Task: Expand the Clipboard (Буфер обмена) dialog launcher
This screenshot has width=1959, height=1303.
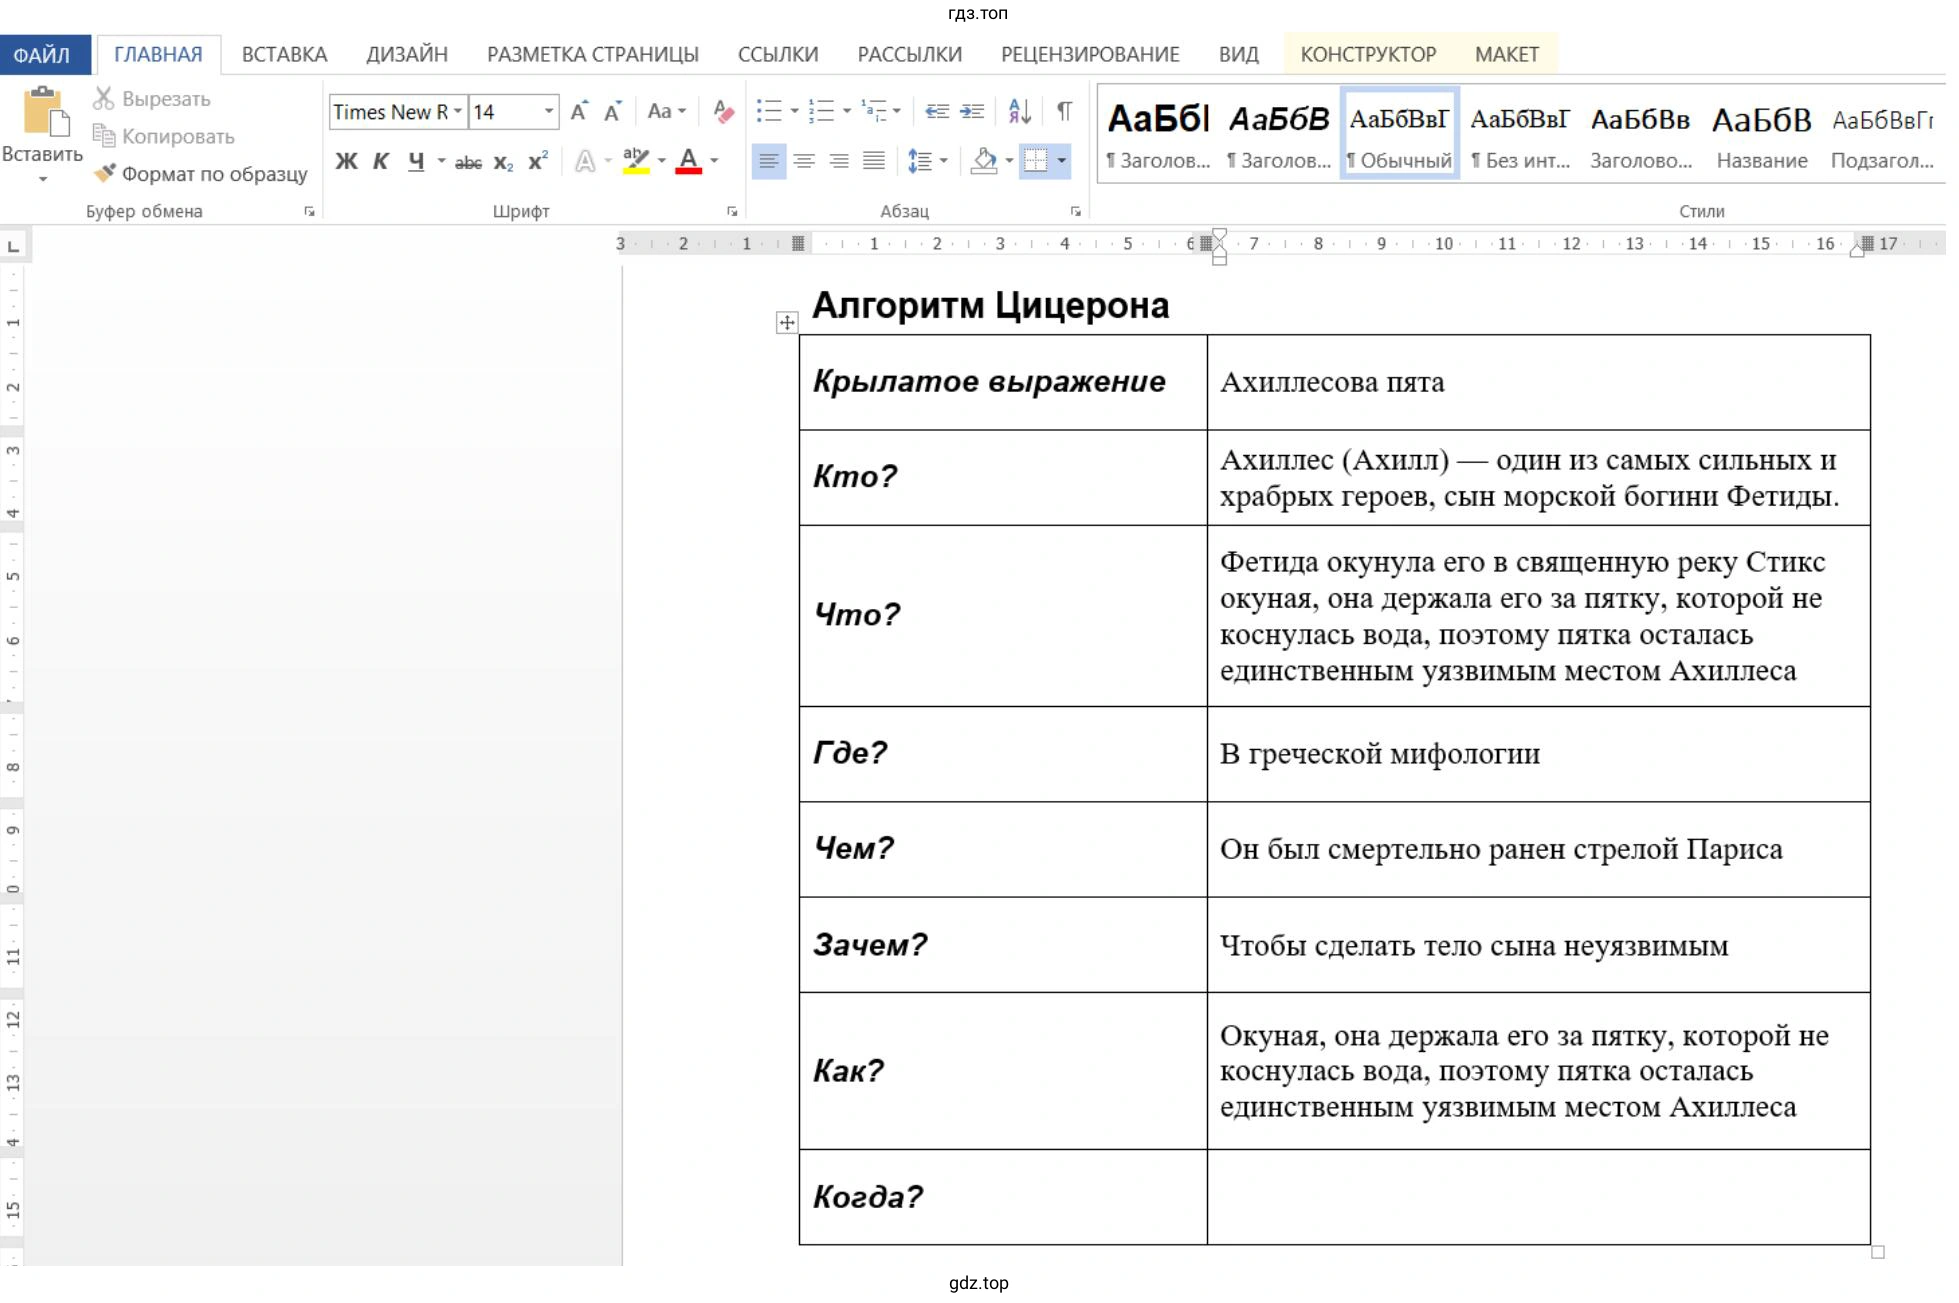Action: (x=310, y=212)
